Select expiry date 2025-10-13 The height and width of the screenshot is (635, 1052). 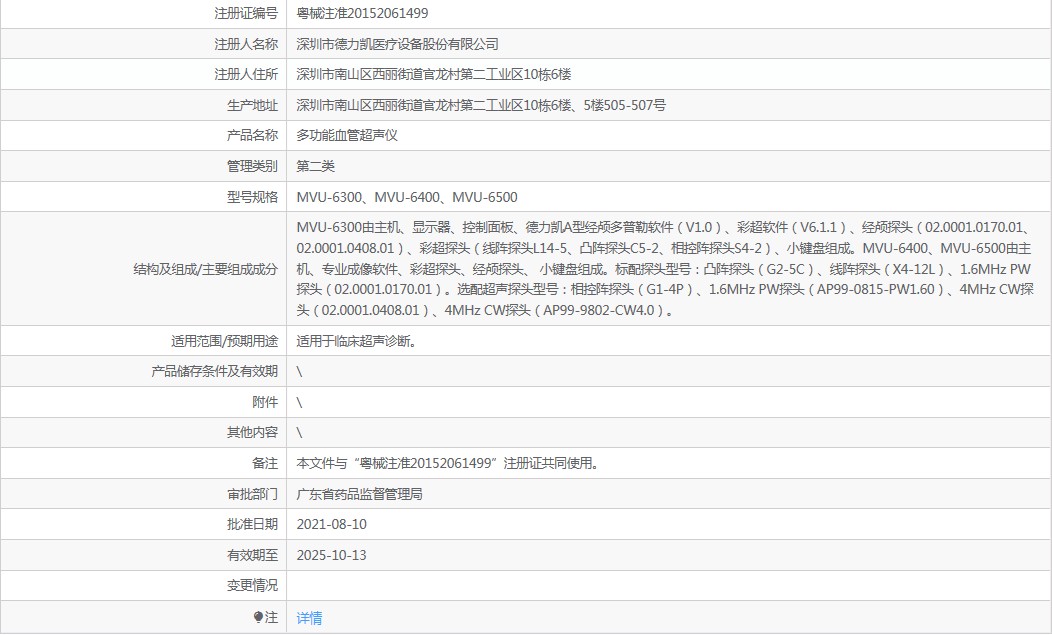(331, 555)
